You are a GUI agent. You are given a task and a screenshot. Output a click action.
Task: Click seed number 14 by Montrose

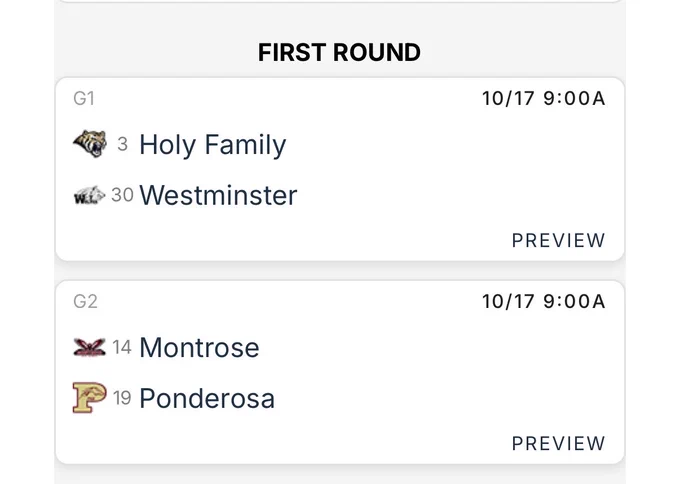click(x=122, y=347)
